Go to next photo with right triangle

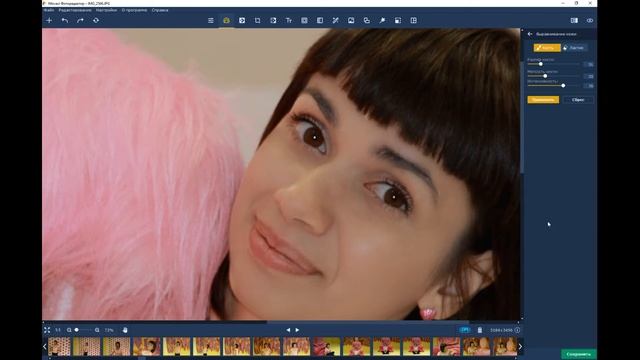[297, 330]
